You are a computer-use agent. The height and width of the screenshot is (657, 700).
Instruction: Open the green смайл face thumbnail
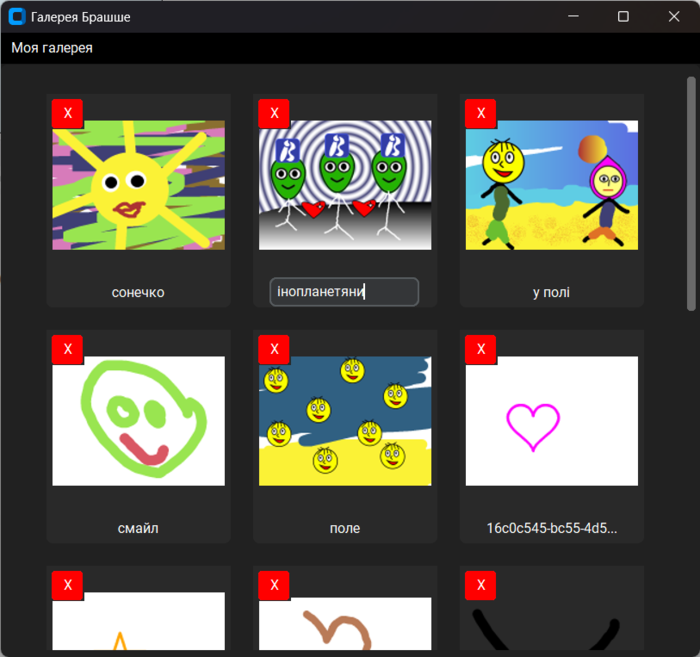click(x=138, y=421)
